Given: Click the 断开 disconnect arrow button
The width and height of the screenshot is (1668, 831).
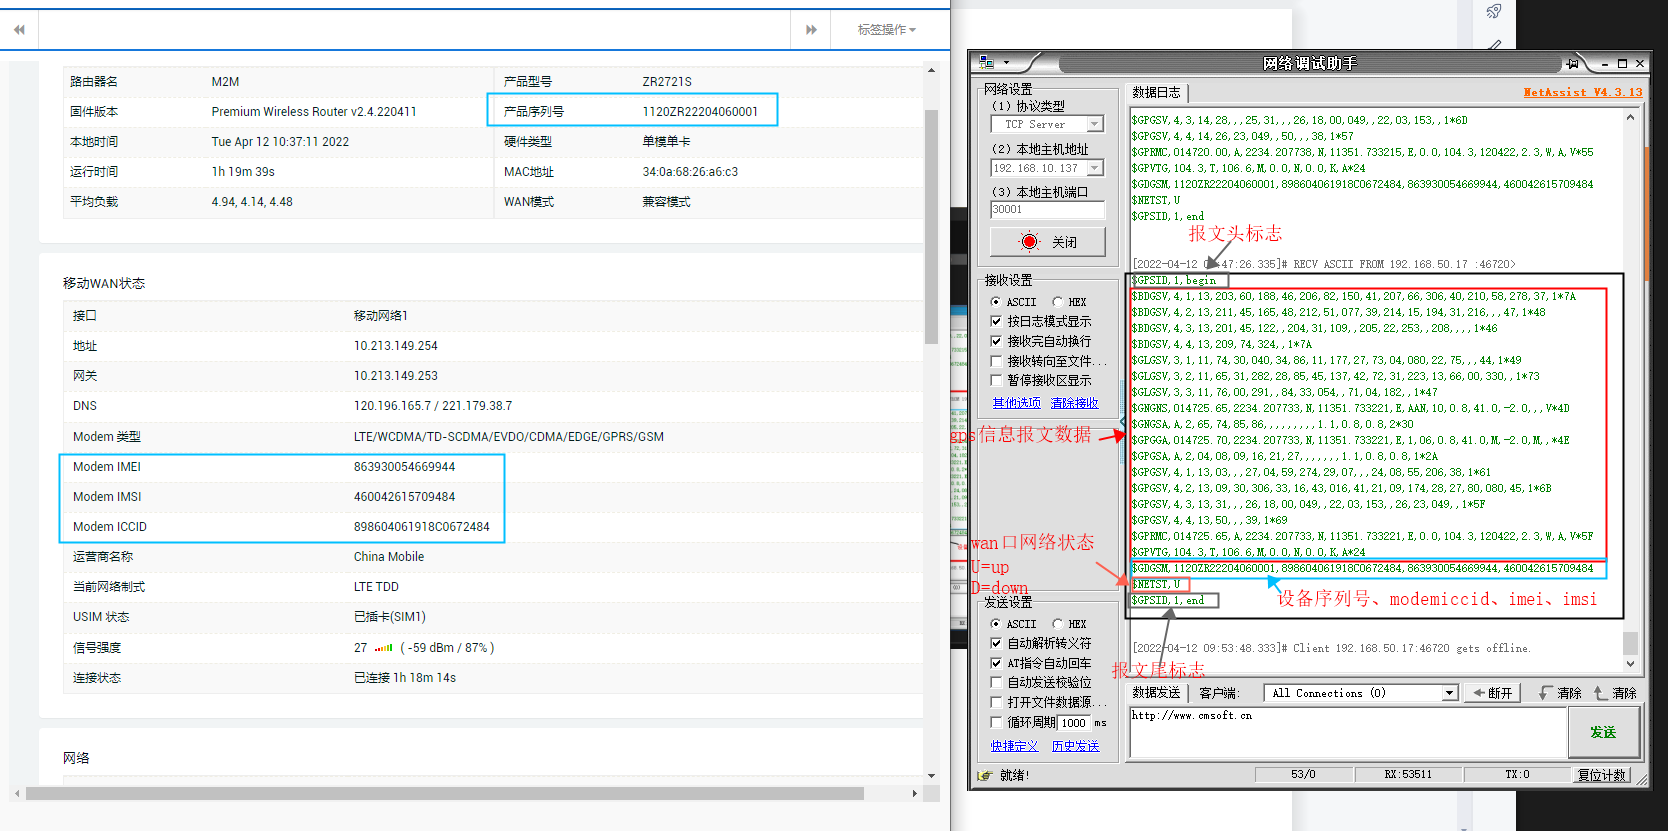Looking at the screenshot, I should pyautogui.click(x=1492, y=693).
